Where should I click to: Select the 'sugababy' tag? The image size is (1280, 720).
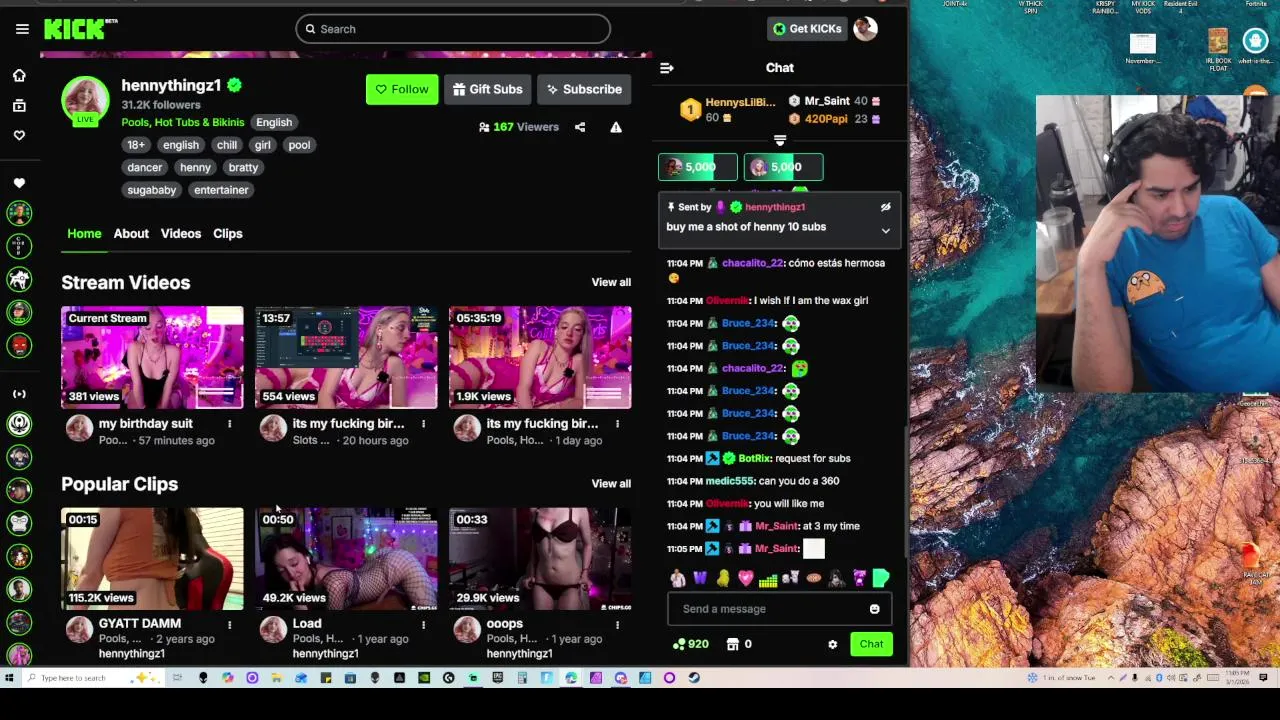point(151,190)
